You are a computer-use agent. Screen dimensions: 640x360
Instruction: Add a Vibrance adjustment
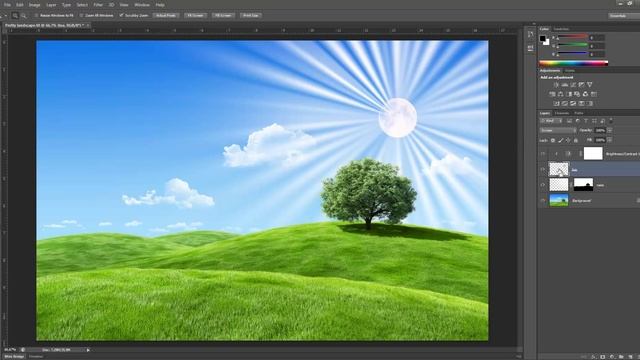(590, 84)
